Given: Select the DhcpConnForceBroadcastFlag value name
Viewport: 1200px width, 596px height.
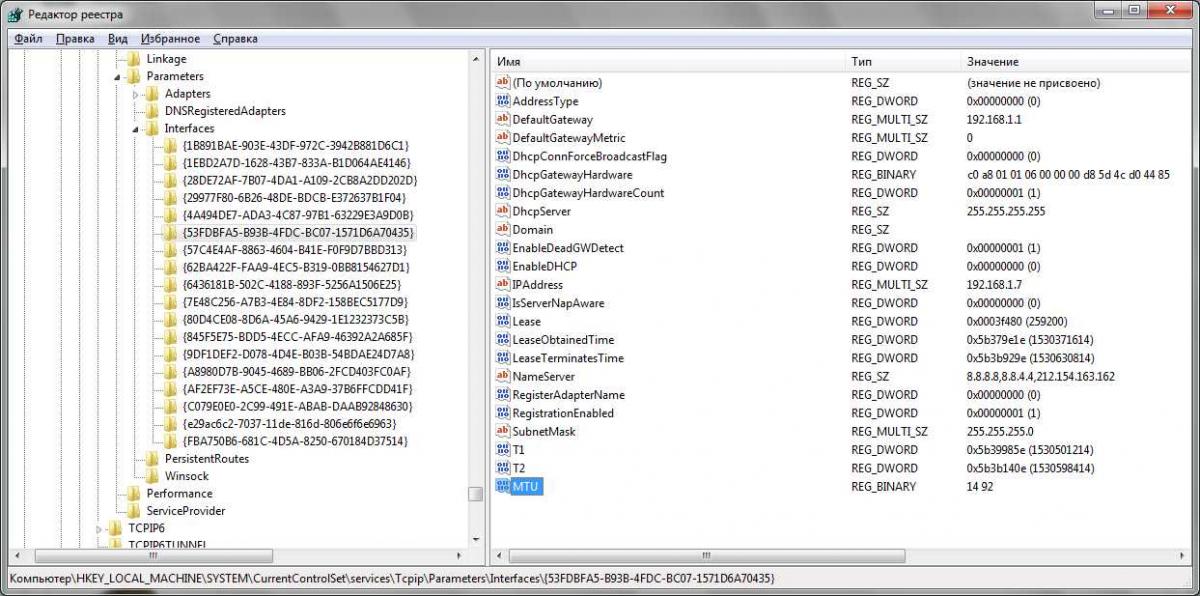Looking at the screenshot, I should (589, 156).
